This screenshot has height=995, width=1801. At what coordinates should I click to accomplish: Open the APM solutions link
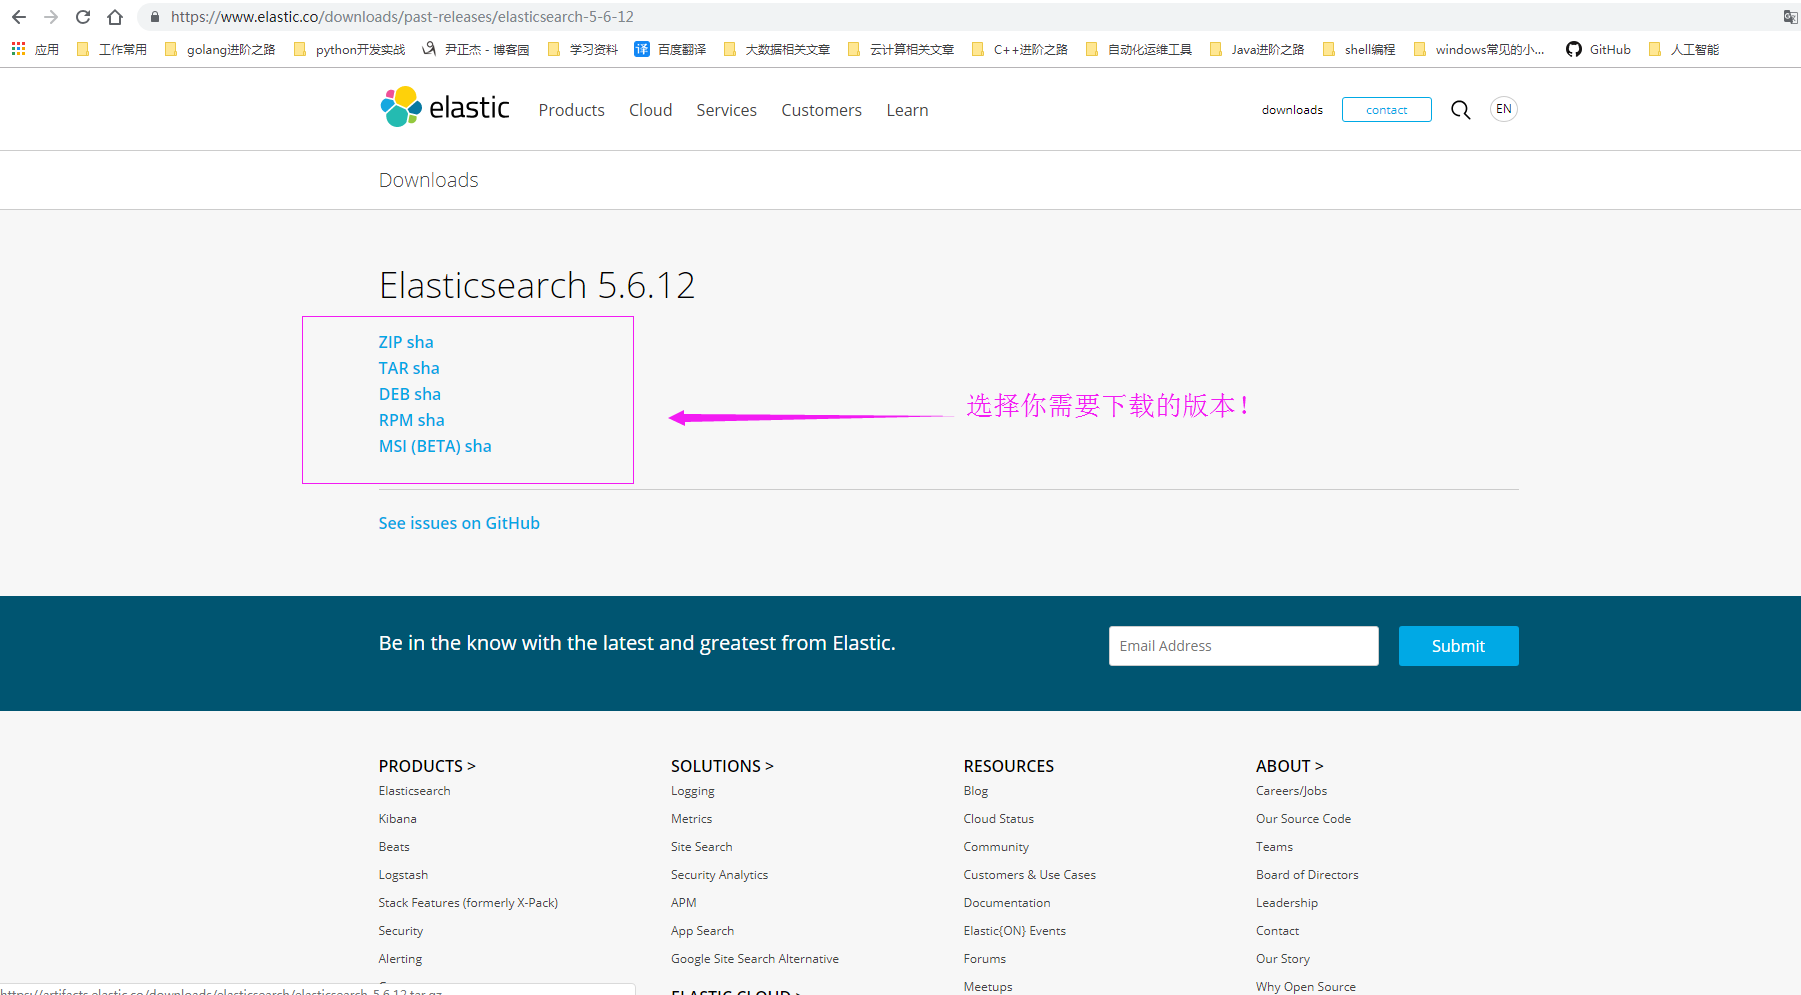coord(683,903)
